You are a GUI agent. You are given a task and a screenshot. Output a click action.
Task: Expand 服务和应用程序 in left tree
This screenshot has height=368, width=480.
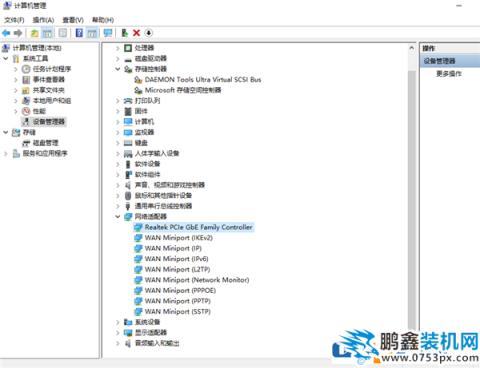click(x=6, y=154)
